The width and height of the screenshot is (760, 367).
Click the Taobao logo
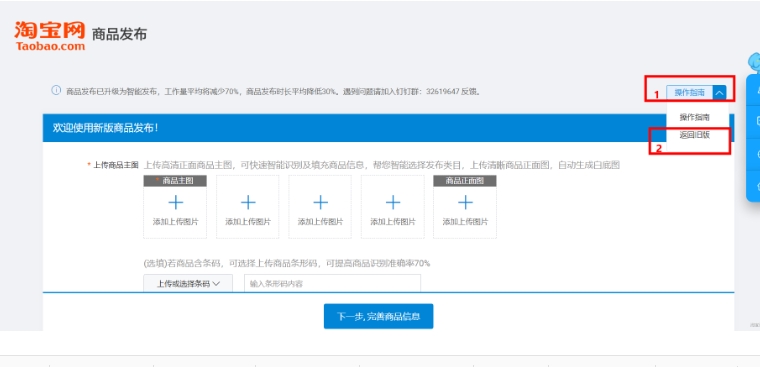pyautogui.click(x=49, y=36)
